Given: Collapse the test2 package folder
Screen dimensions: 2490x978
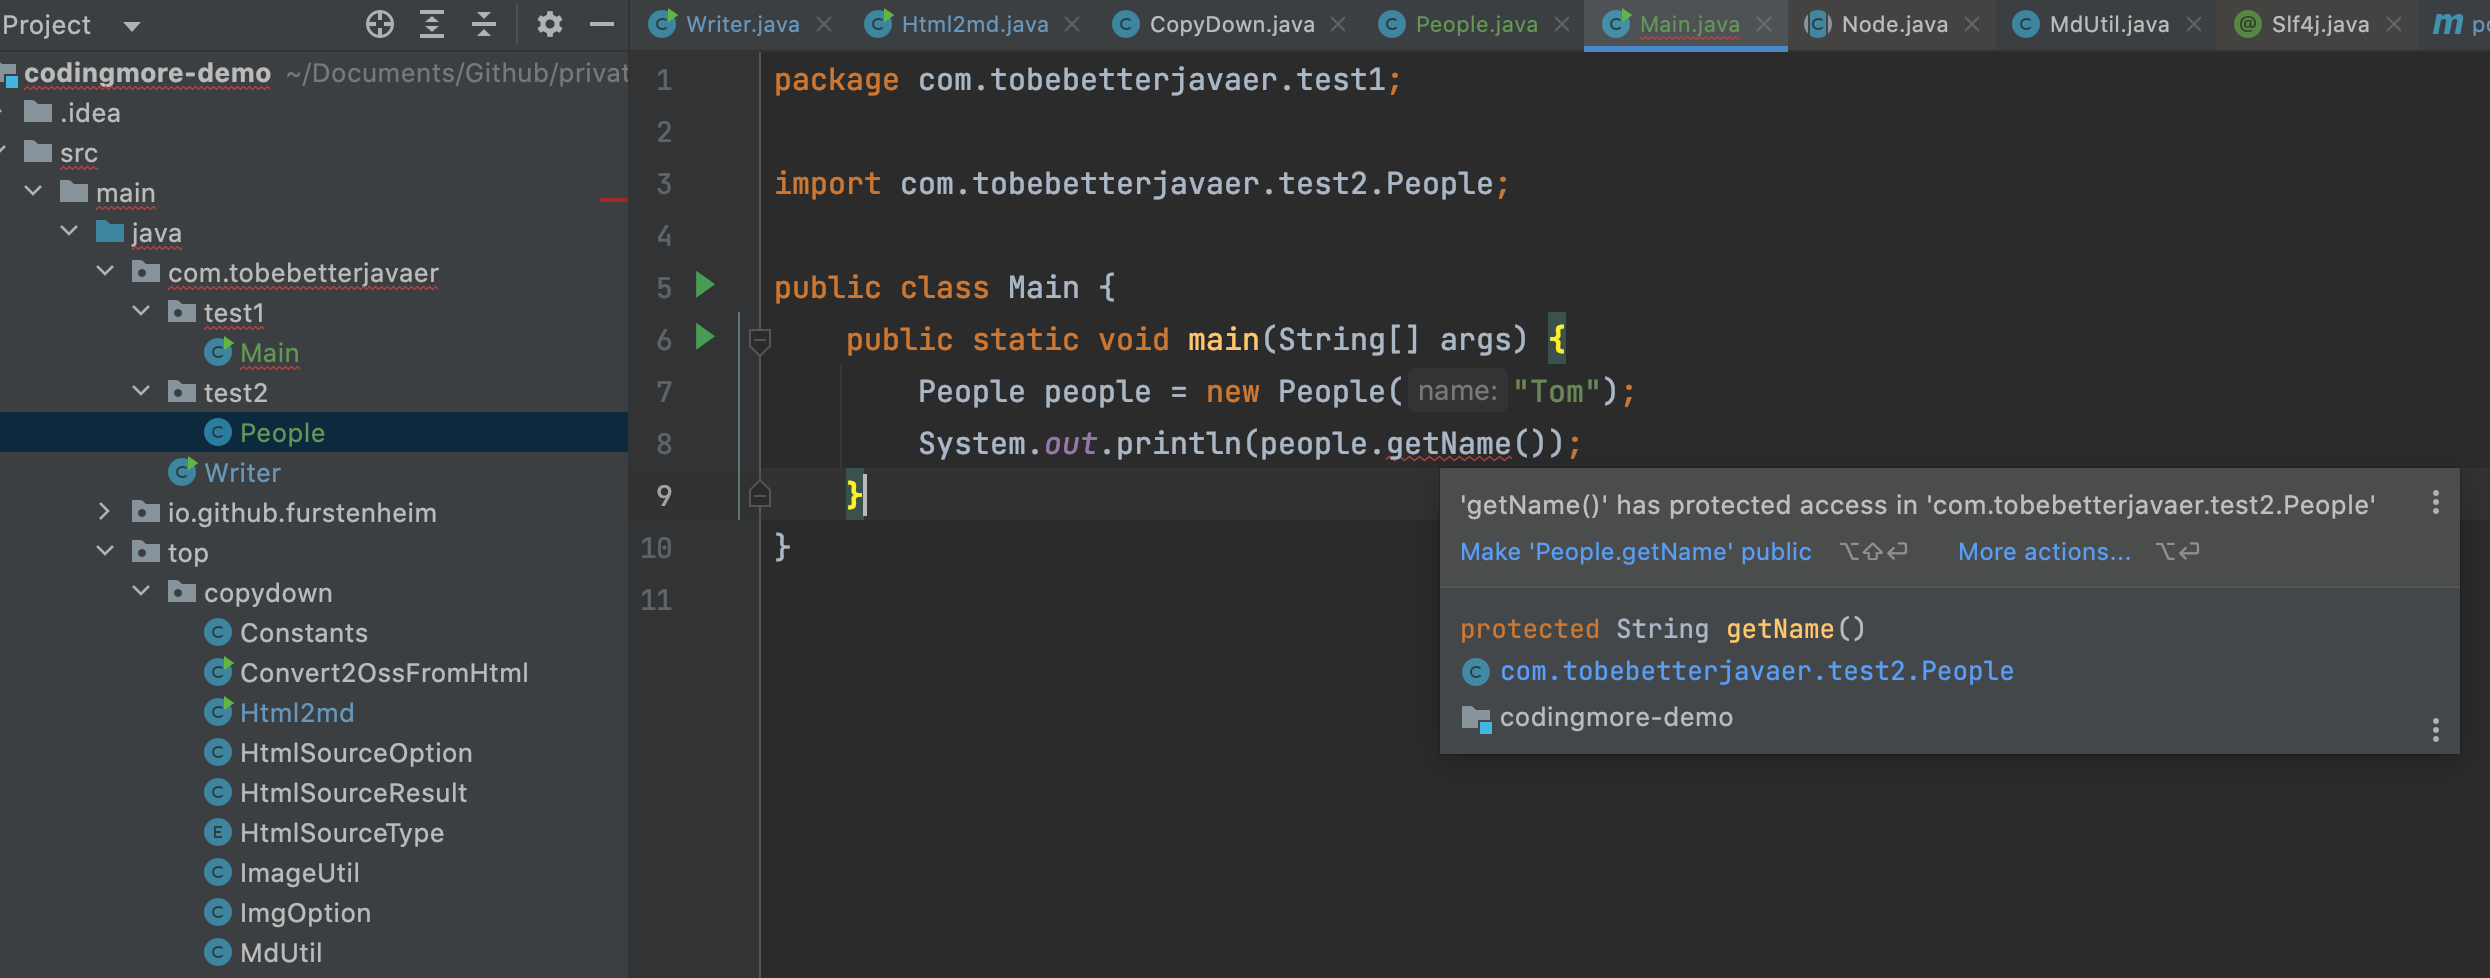Looking at the screenshot, I should click(142, 392).
